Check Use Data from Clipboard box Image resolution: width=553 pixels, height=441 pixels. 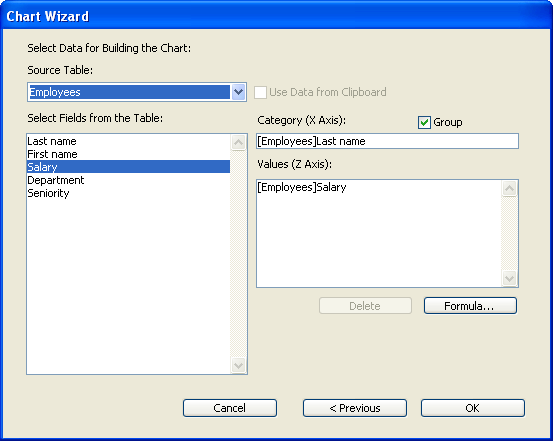tap(260, 92)
